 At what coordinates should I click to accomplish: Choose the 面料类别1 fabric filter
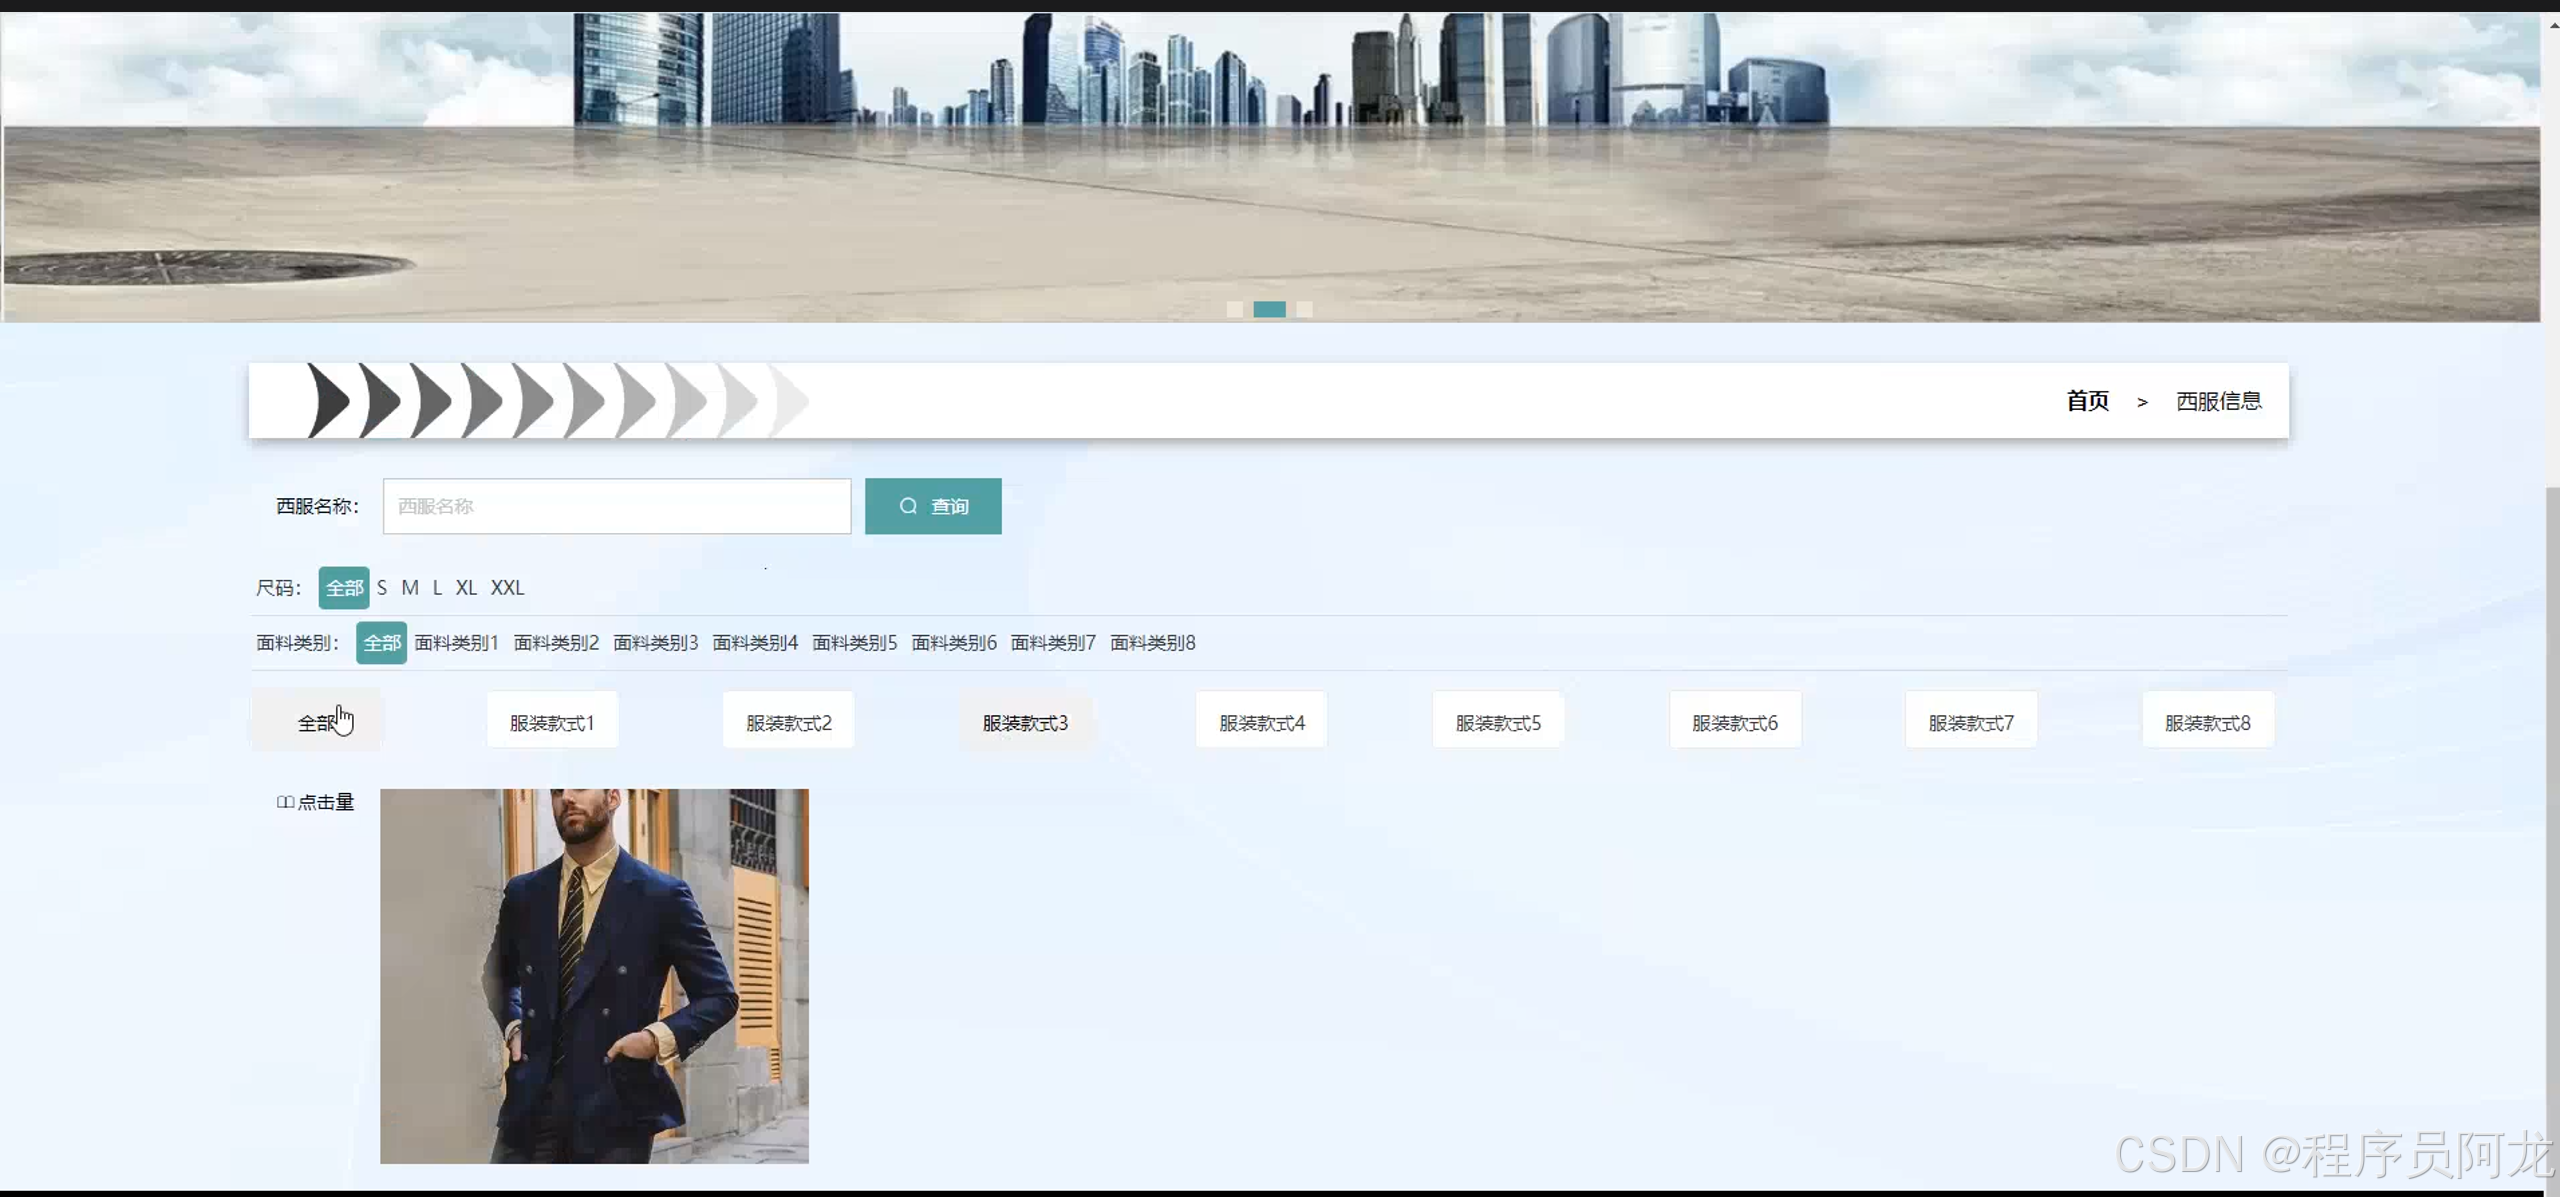tap(456, 643)
